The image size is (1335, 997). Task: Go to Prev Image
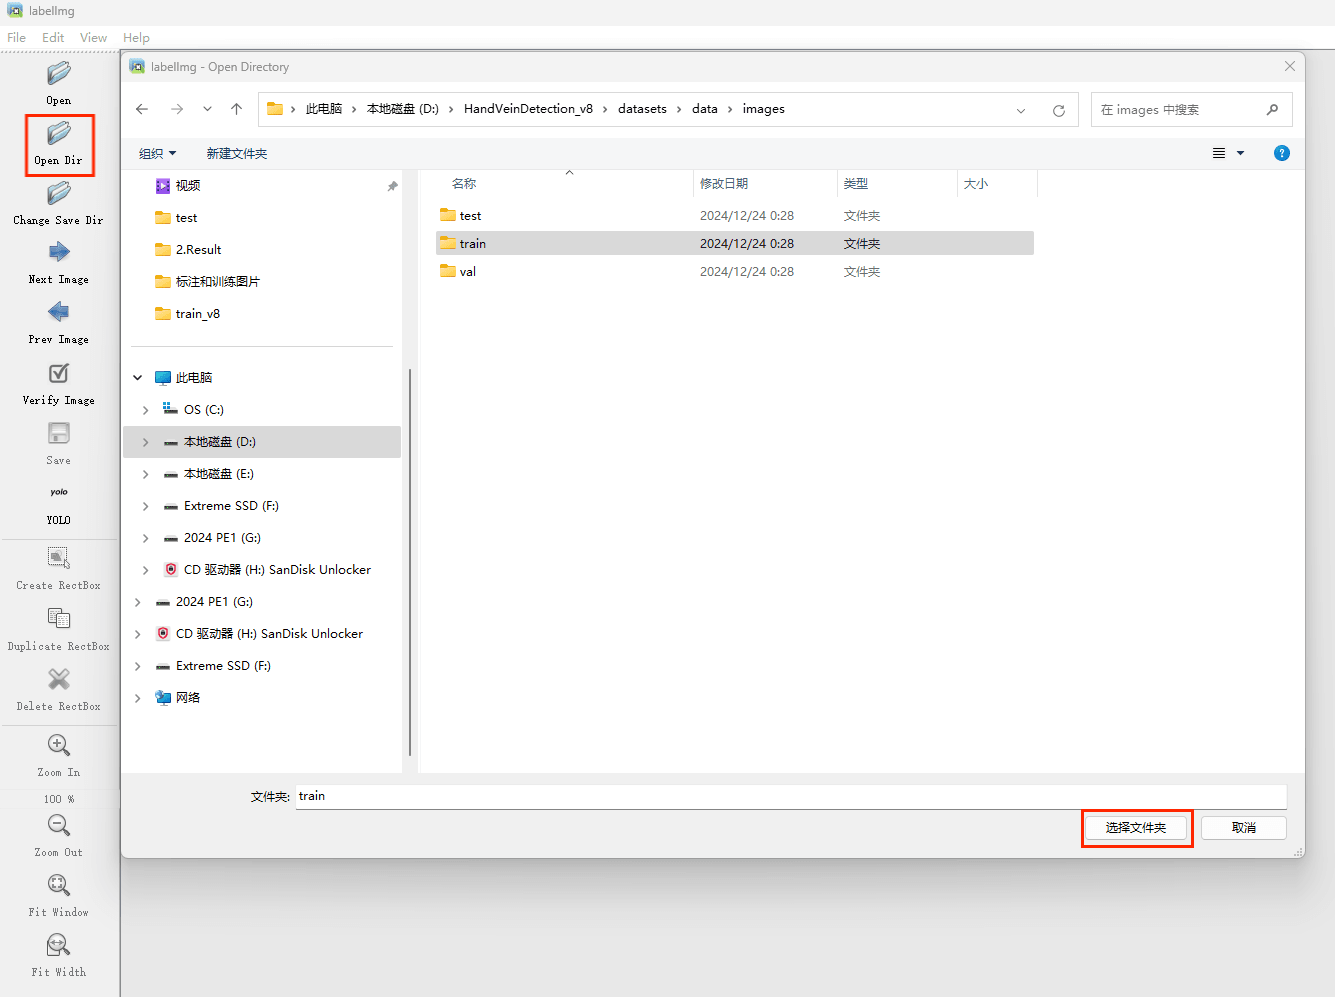59,313
